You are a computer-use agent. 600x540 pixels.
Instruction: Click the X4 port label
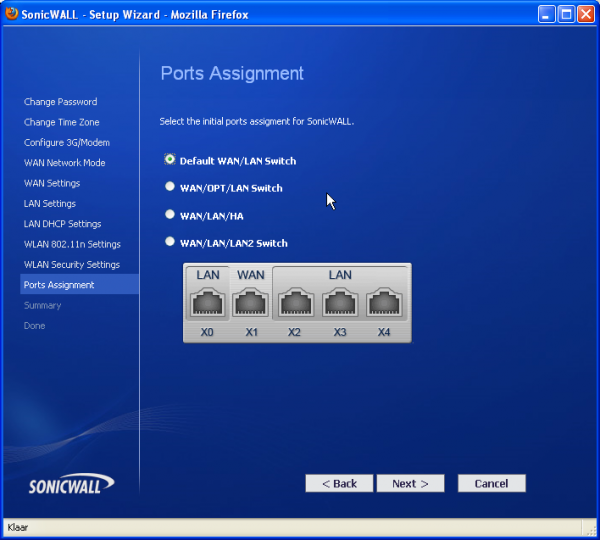[384, 332]
